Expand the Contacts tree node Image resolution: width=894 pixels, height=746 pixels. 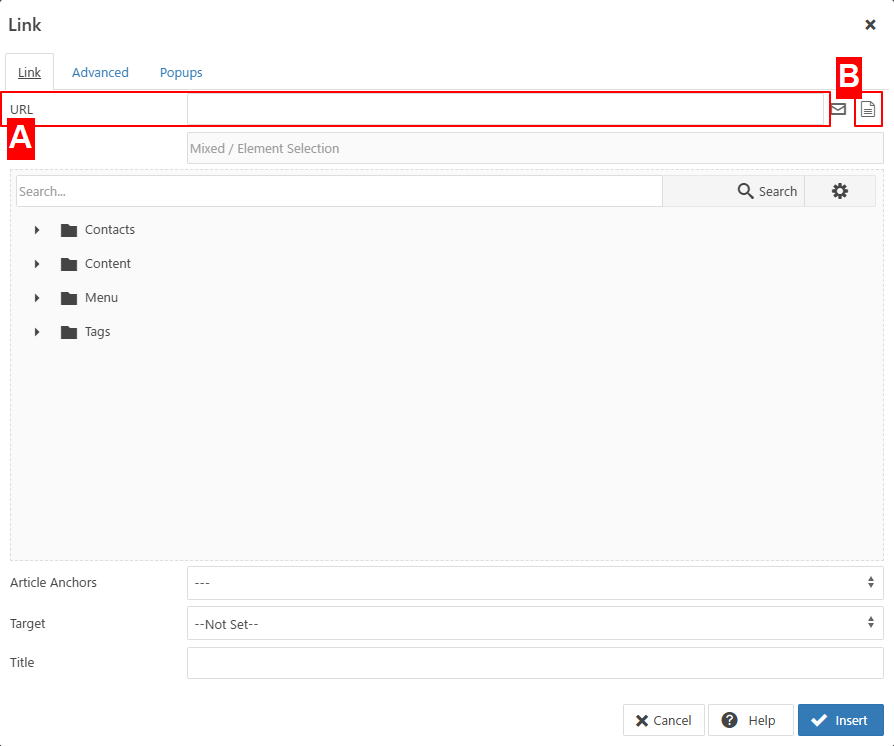[x=37, y=230]
